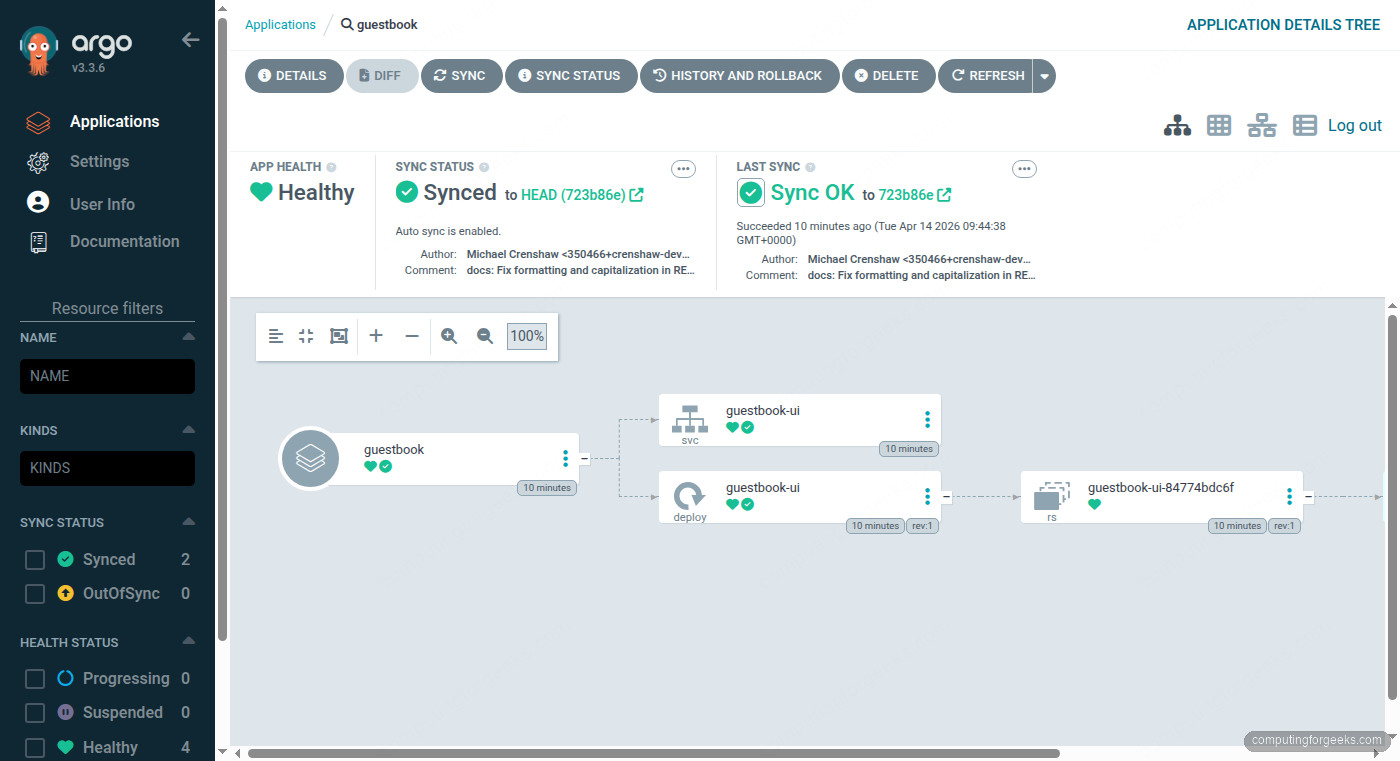Collapse the KINDS filter section
This screenshot has height=761, width=1400.
click(189, 430)
